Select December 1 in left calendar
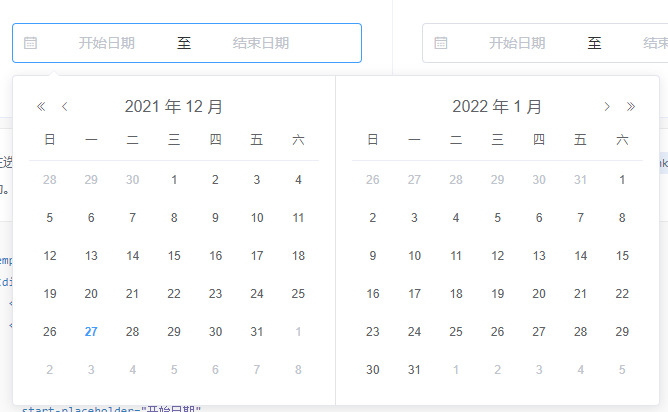This screenshot has width=668, height=412. (174, 180)
